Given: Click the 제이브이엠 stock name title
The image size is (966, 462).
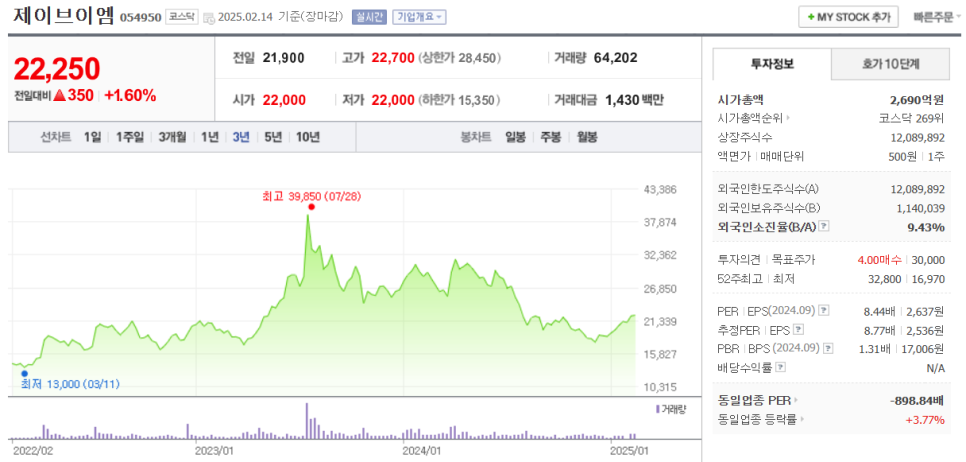Looking at the screenshot, I should click(x=64, y=16).
